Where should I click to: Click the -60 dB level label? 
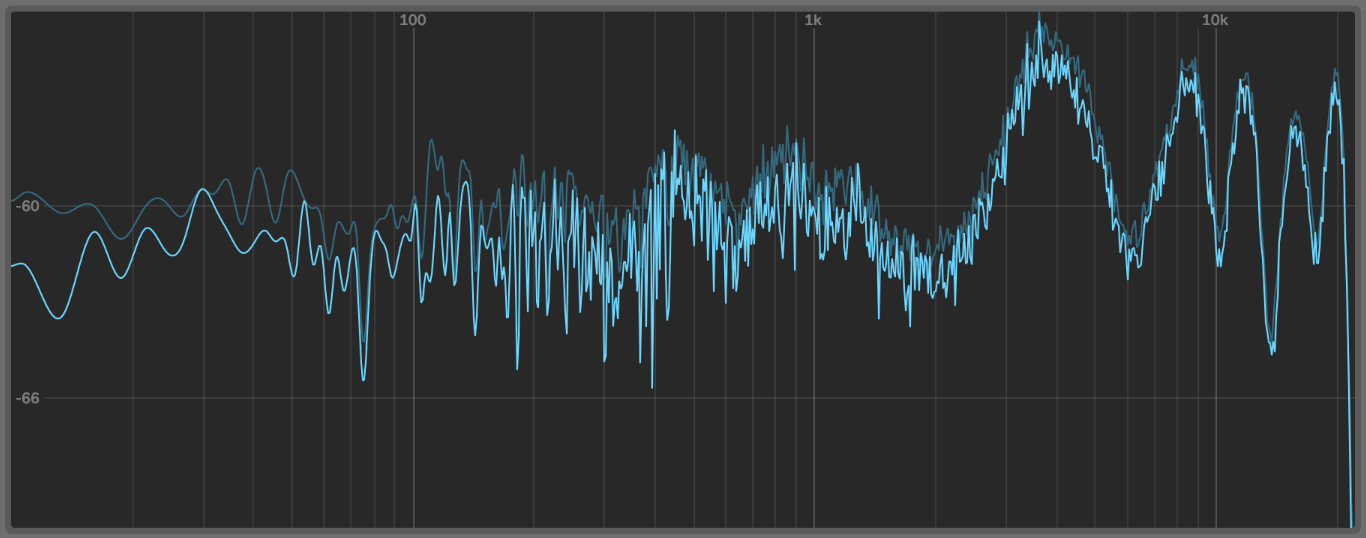[x=27, y=207]
